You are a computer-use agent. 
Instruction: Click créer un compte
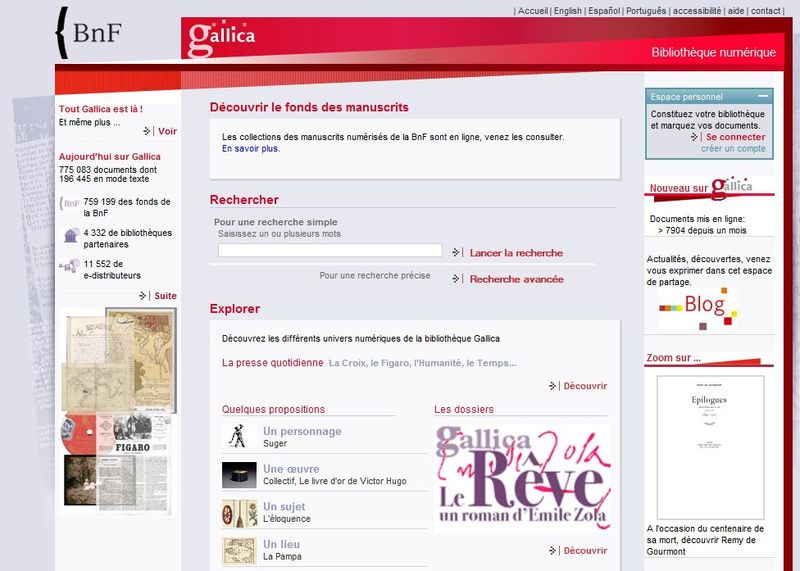tap(733, 148)
